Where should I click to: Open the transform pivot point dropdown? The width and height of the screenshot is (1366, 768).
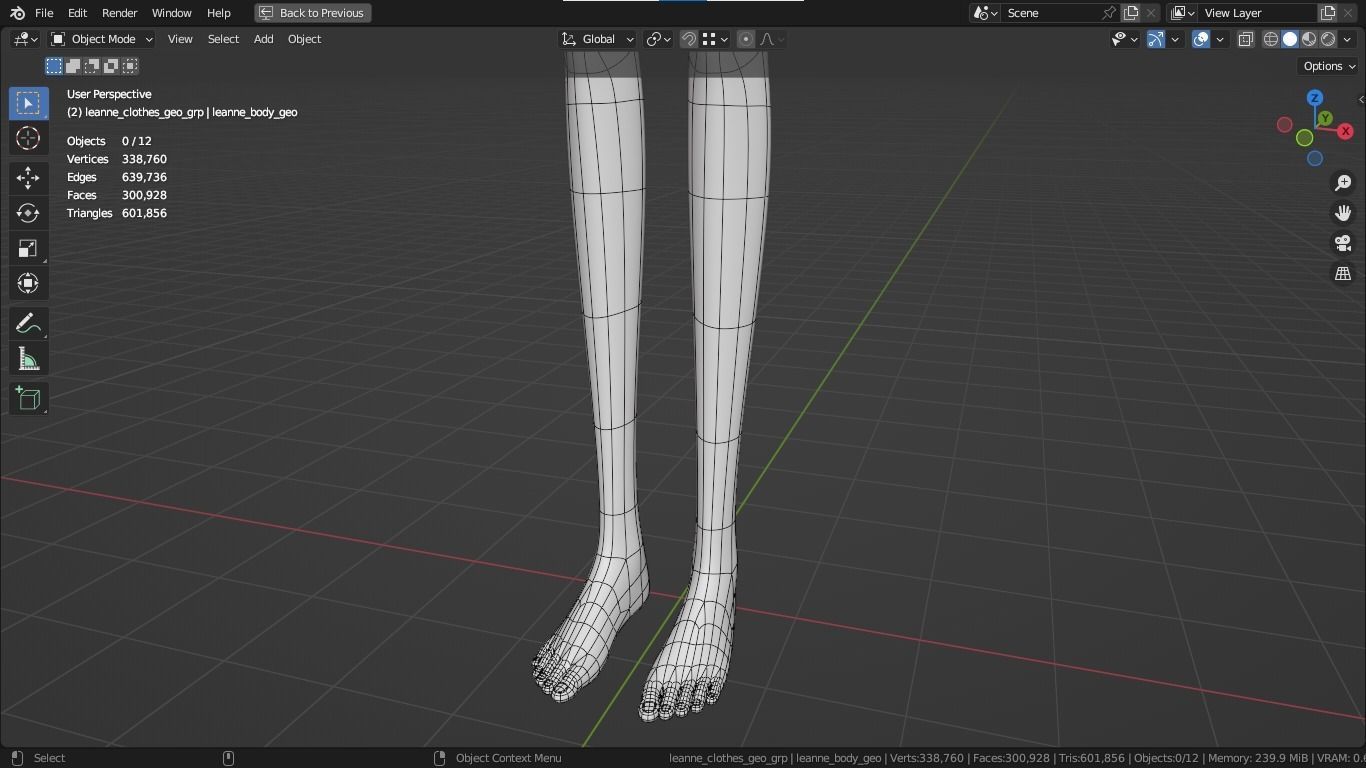[x=657, y=39]
